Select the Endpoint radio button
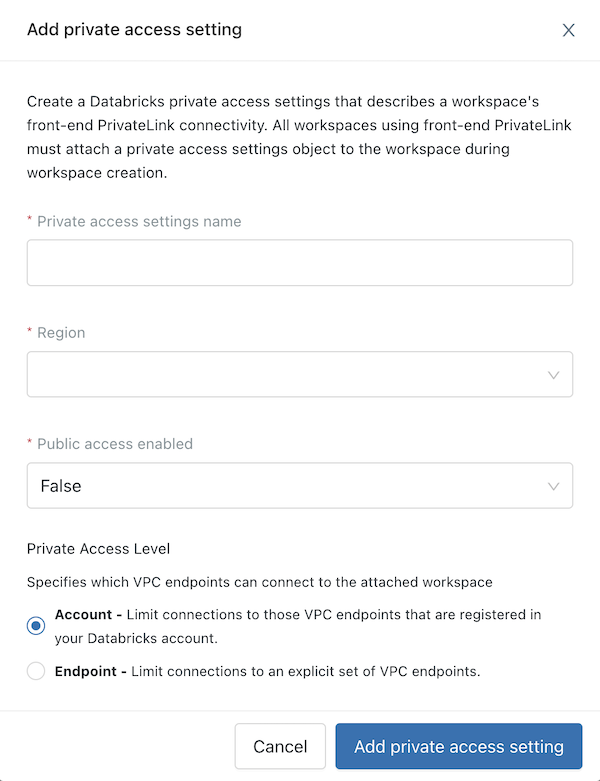This screenshot has width=600, height=781. [x=36, y=671]
